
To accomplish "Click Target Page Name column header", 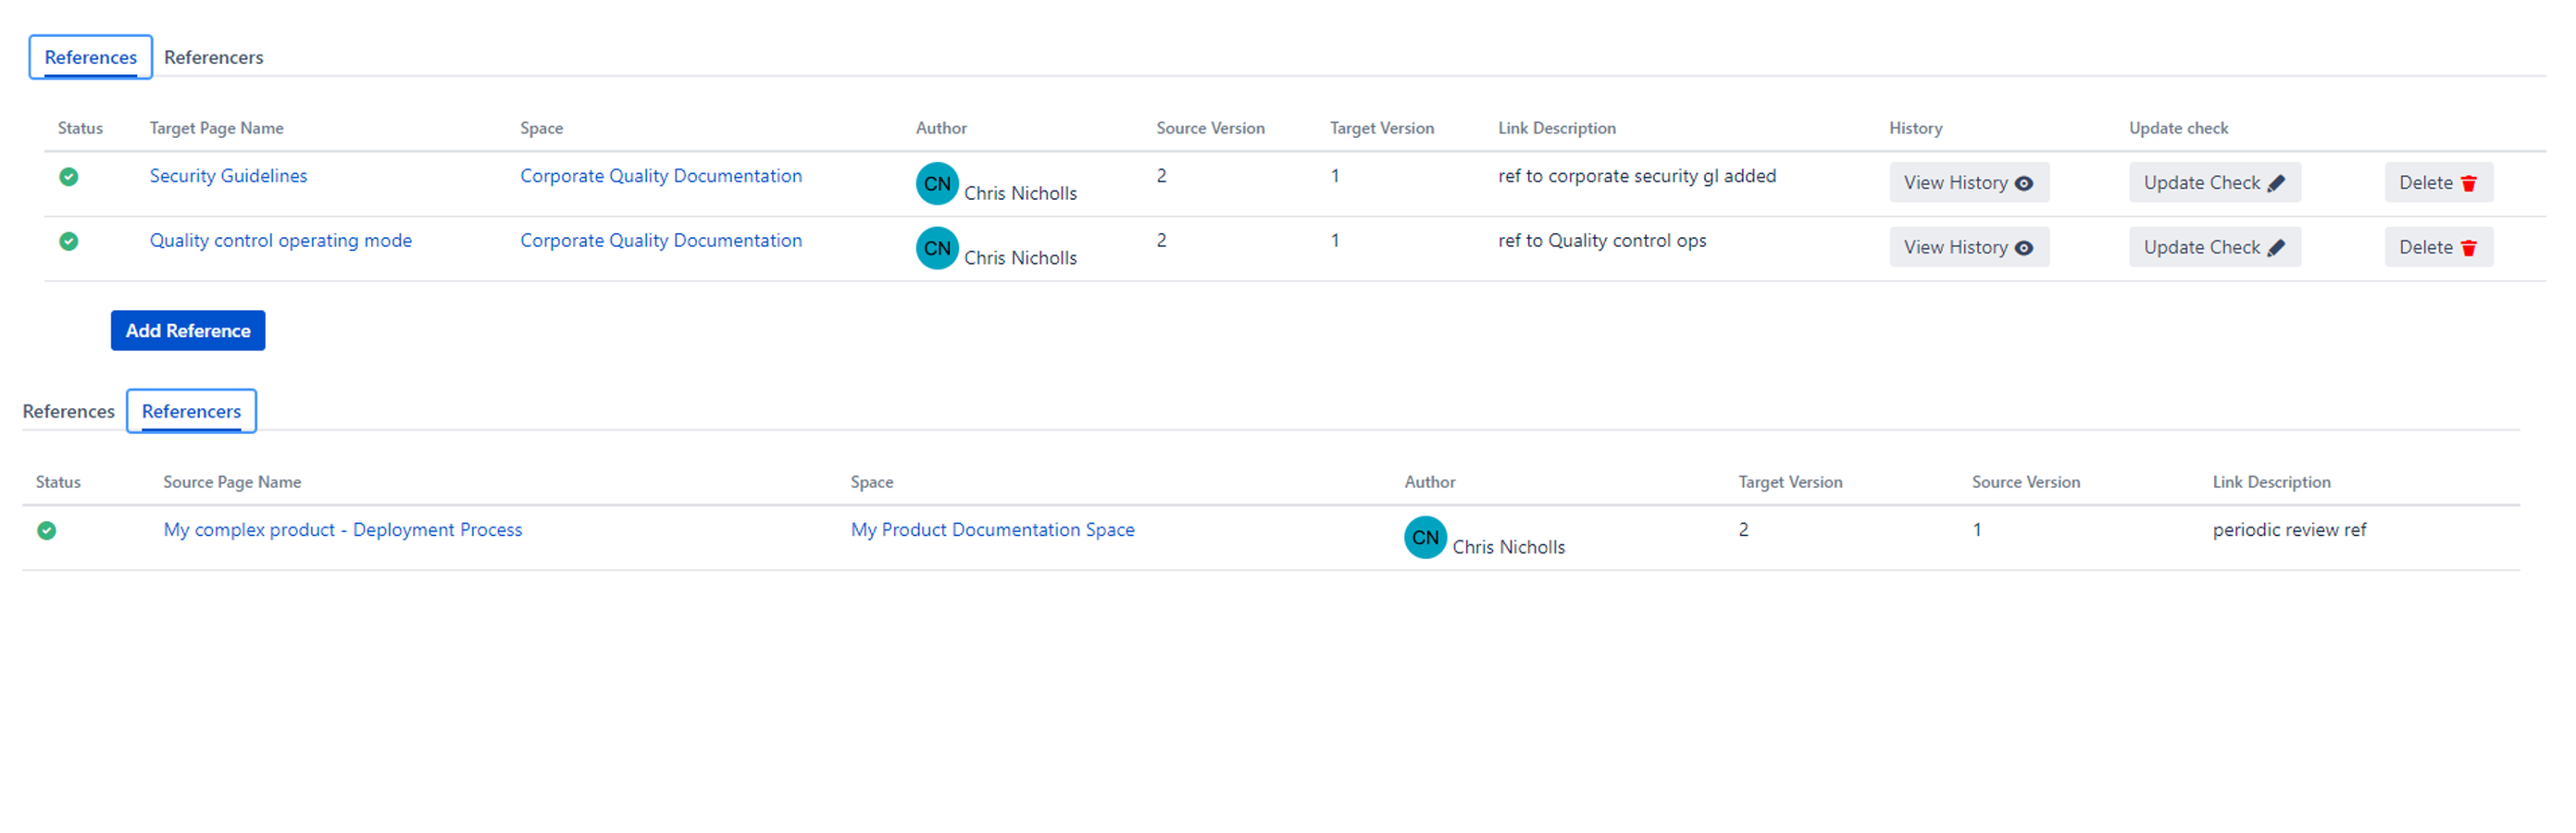I will [216, 128].
